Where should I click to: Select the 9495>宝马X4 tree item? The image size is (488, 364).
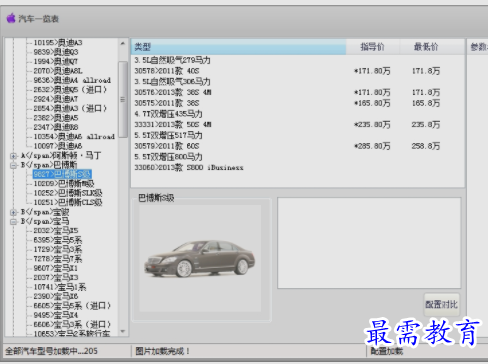tap(56, 315)
